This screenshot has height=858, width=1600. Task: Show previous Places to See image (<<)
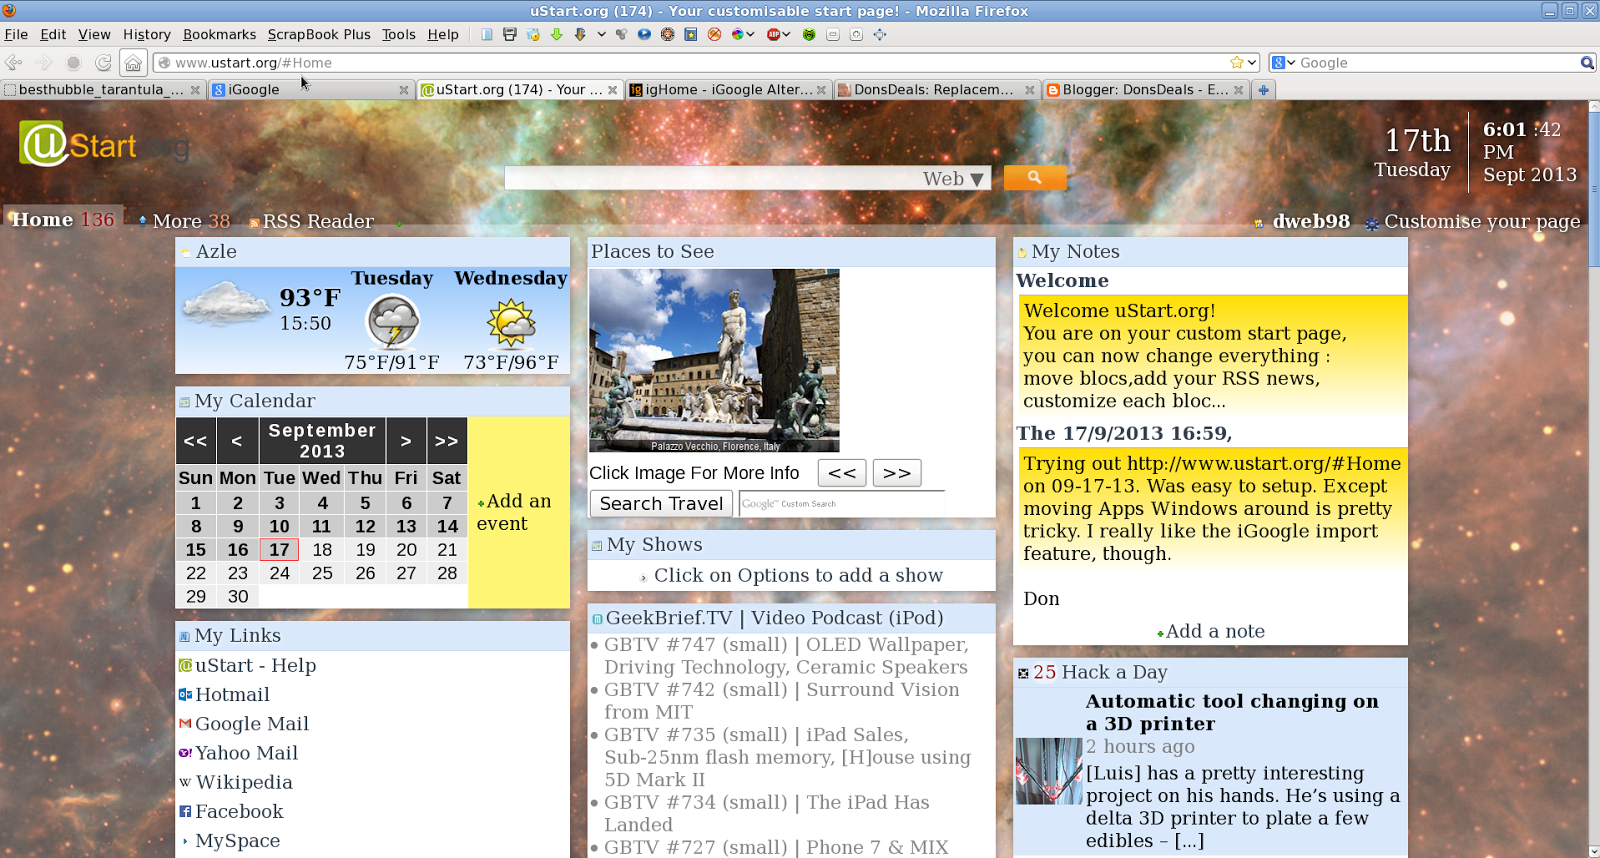842,473
